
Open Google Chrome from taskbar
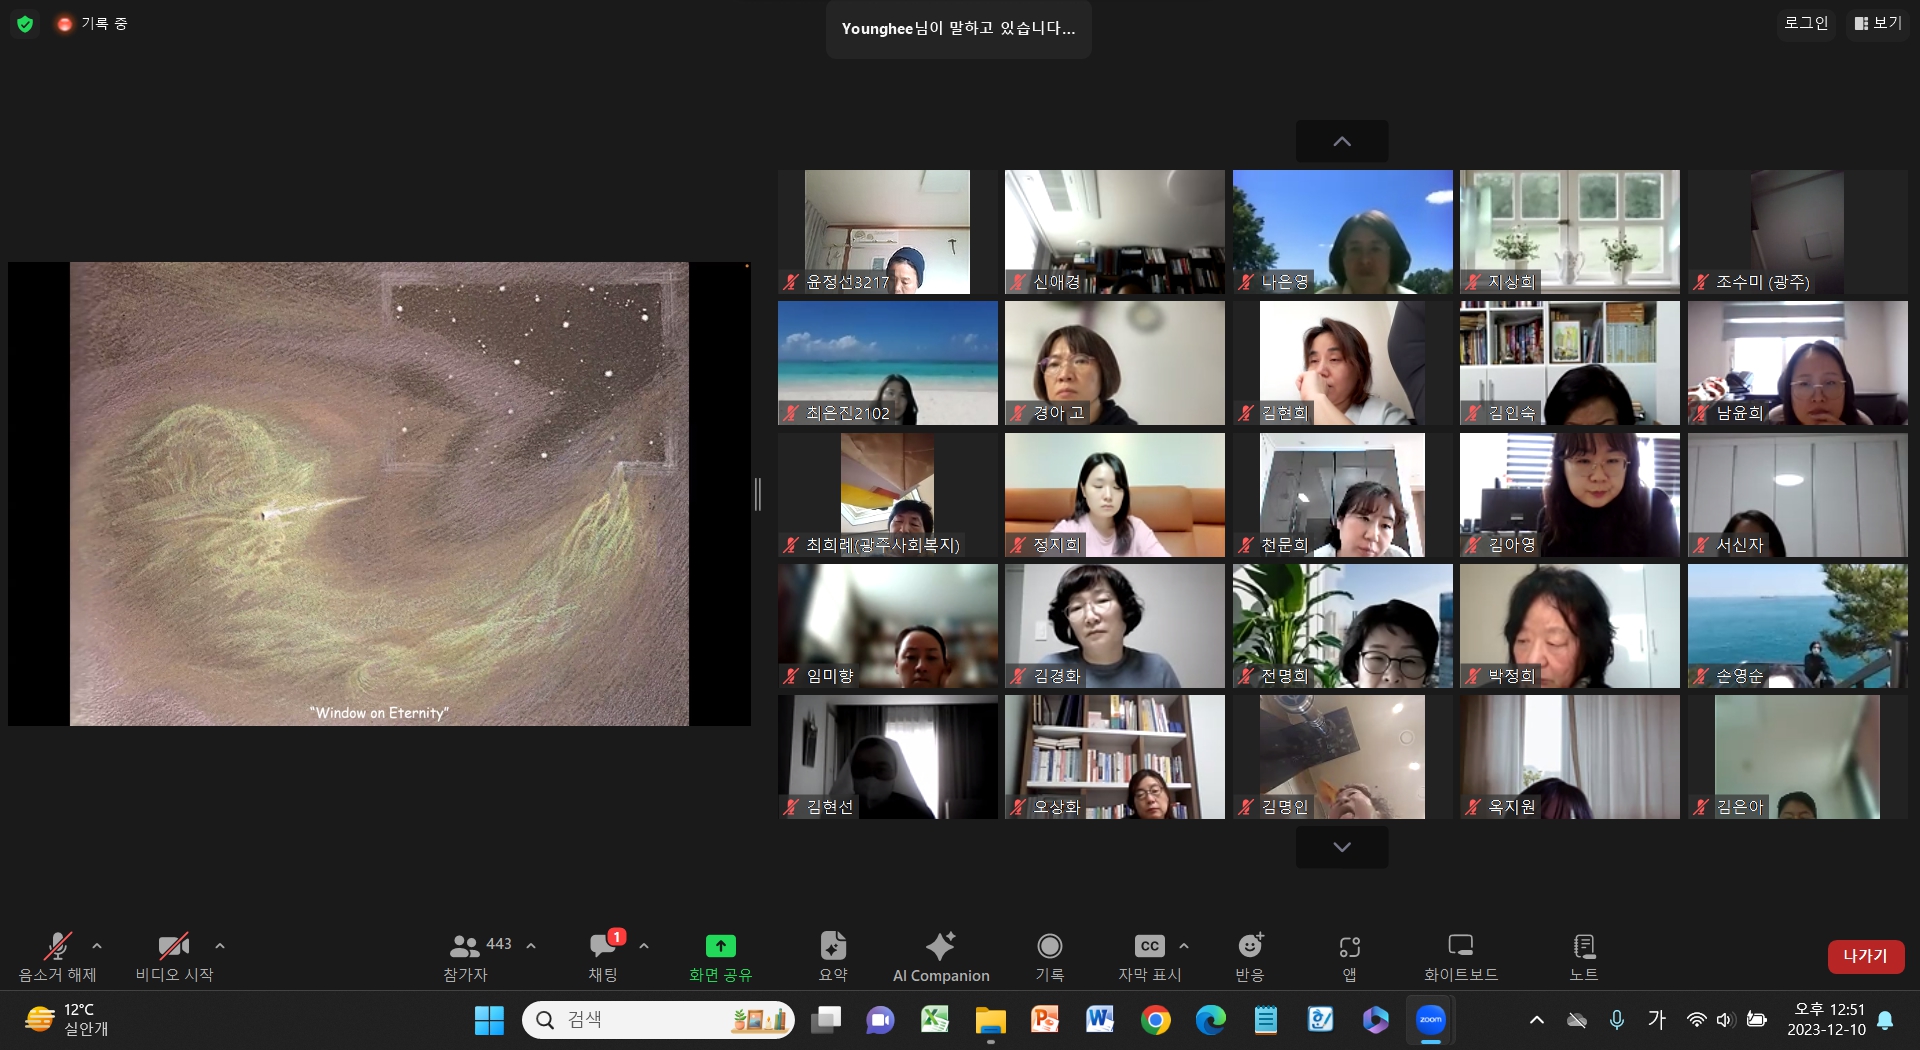(1155, 1020)
